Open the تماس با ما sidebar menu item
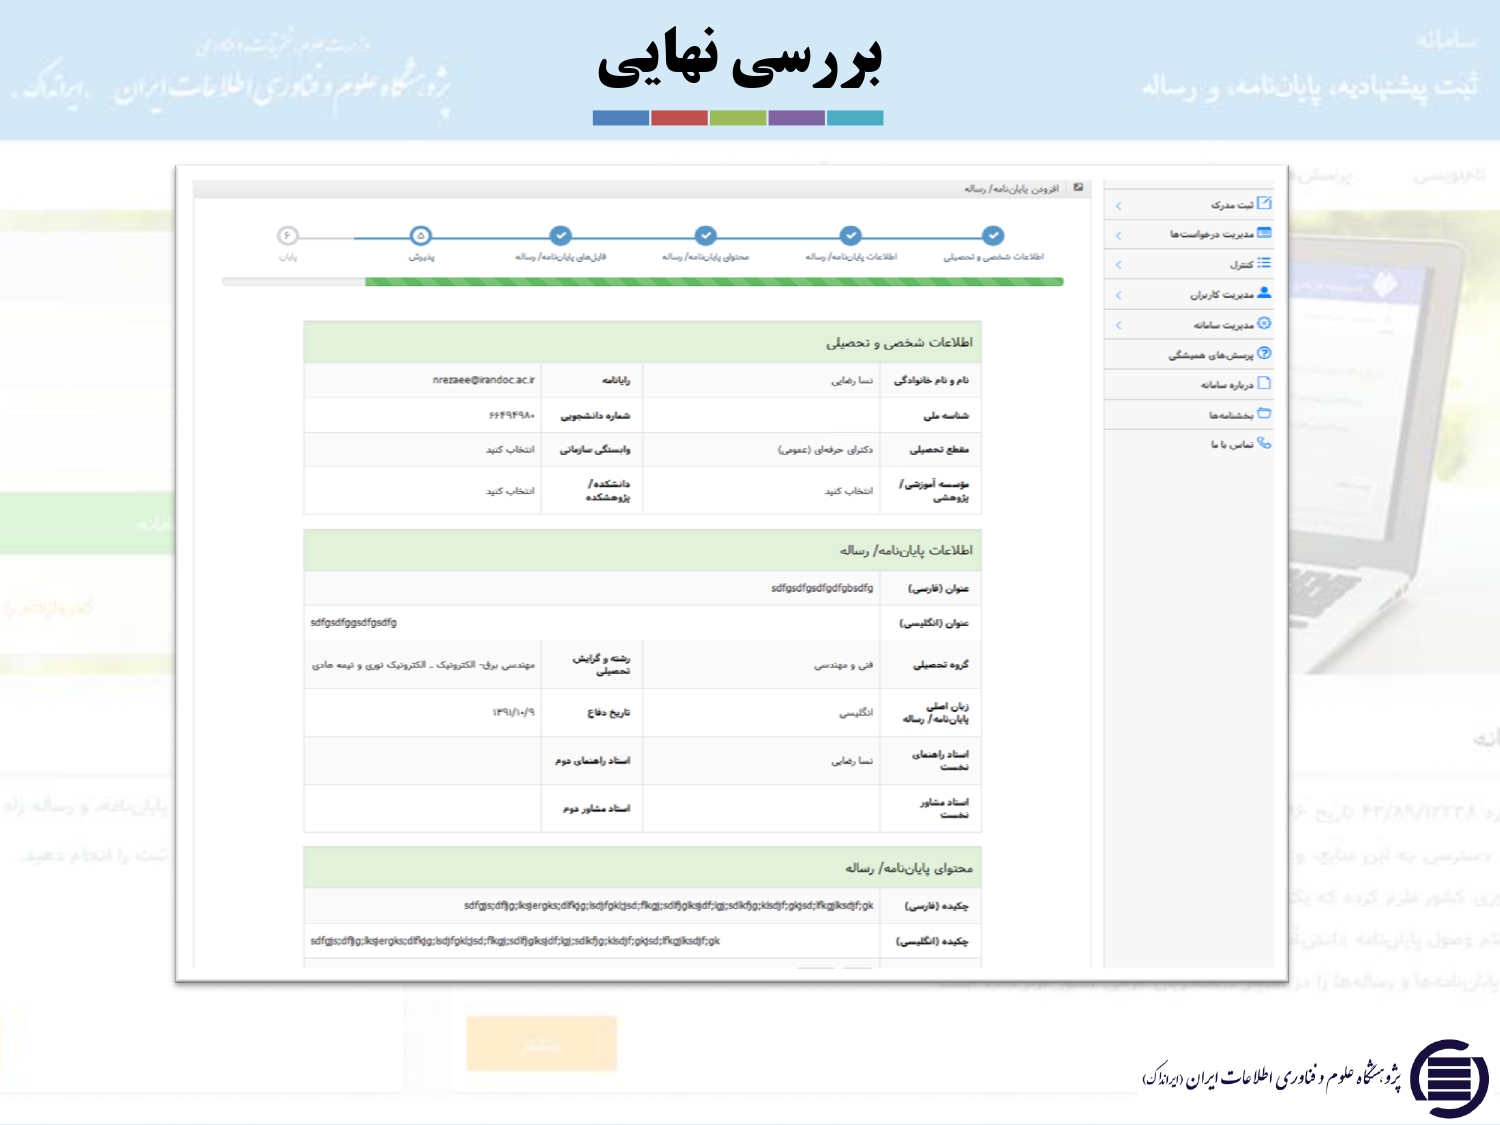 point(1189,444)
